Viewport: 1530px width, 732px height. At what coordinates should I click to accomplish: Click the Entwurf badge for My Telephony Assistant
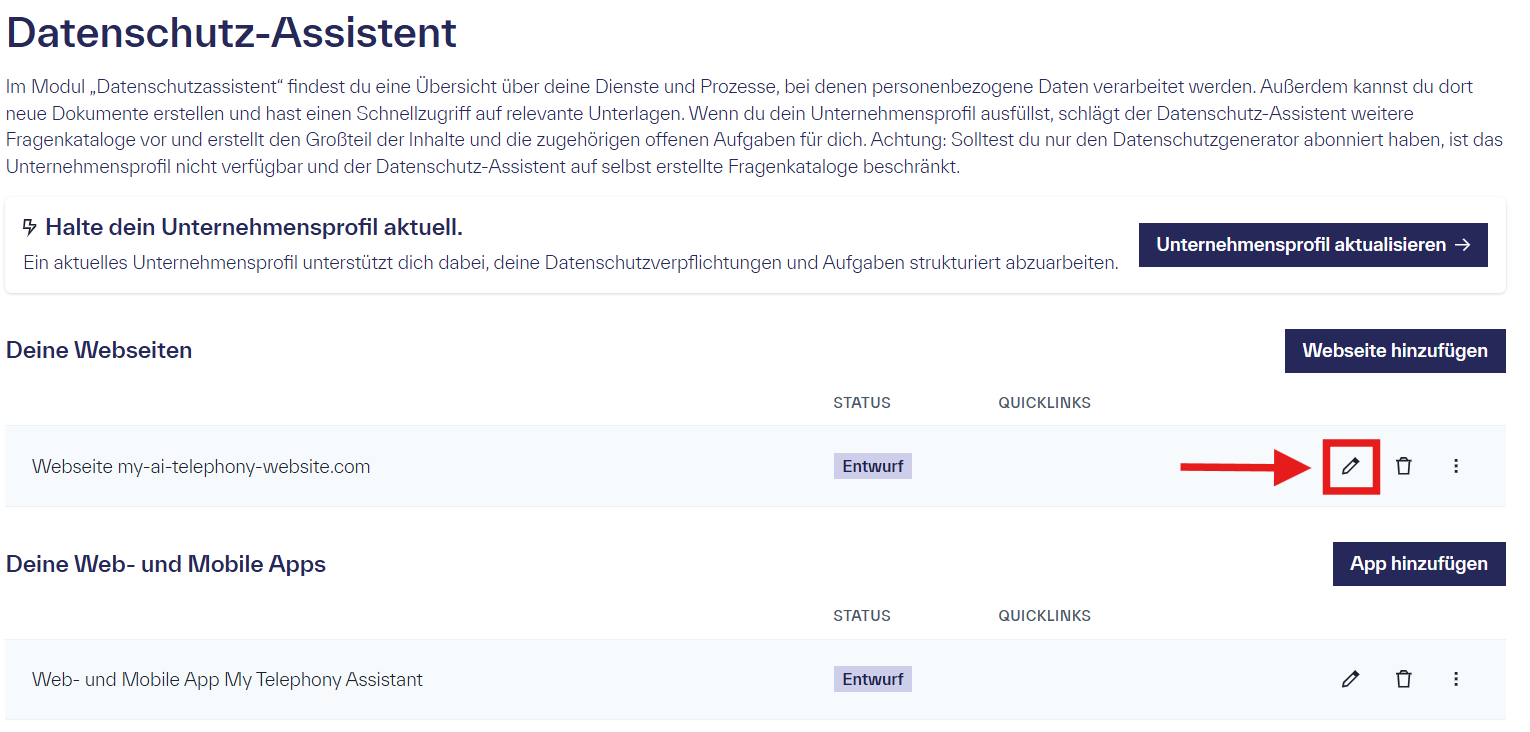(872, 678)
